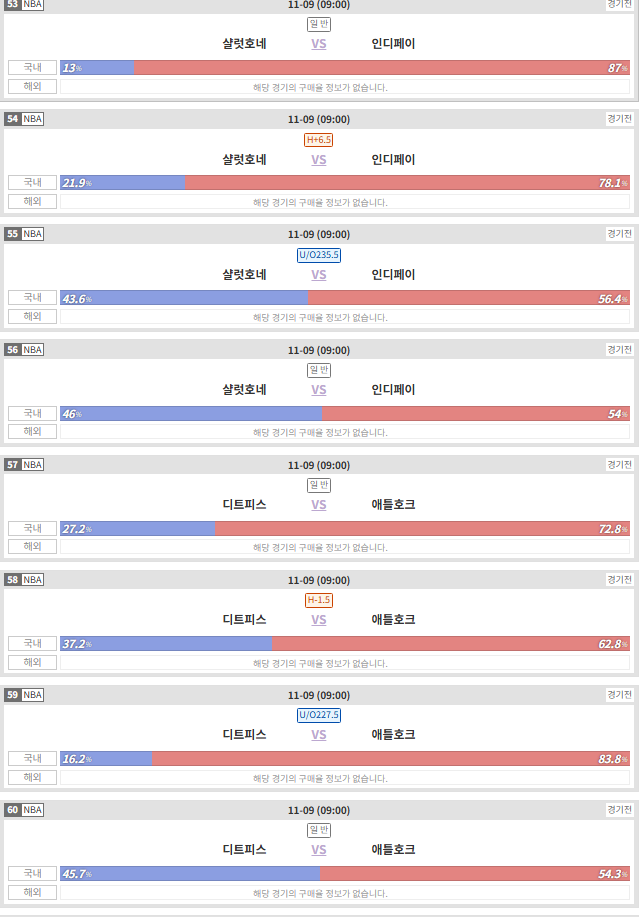This screenshot has width=639, height=917.
Task: Select the U/O235.5 over-under badge
Action: click(x=319, y=255)
